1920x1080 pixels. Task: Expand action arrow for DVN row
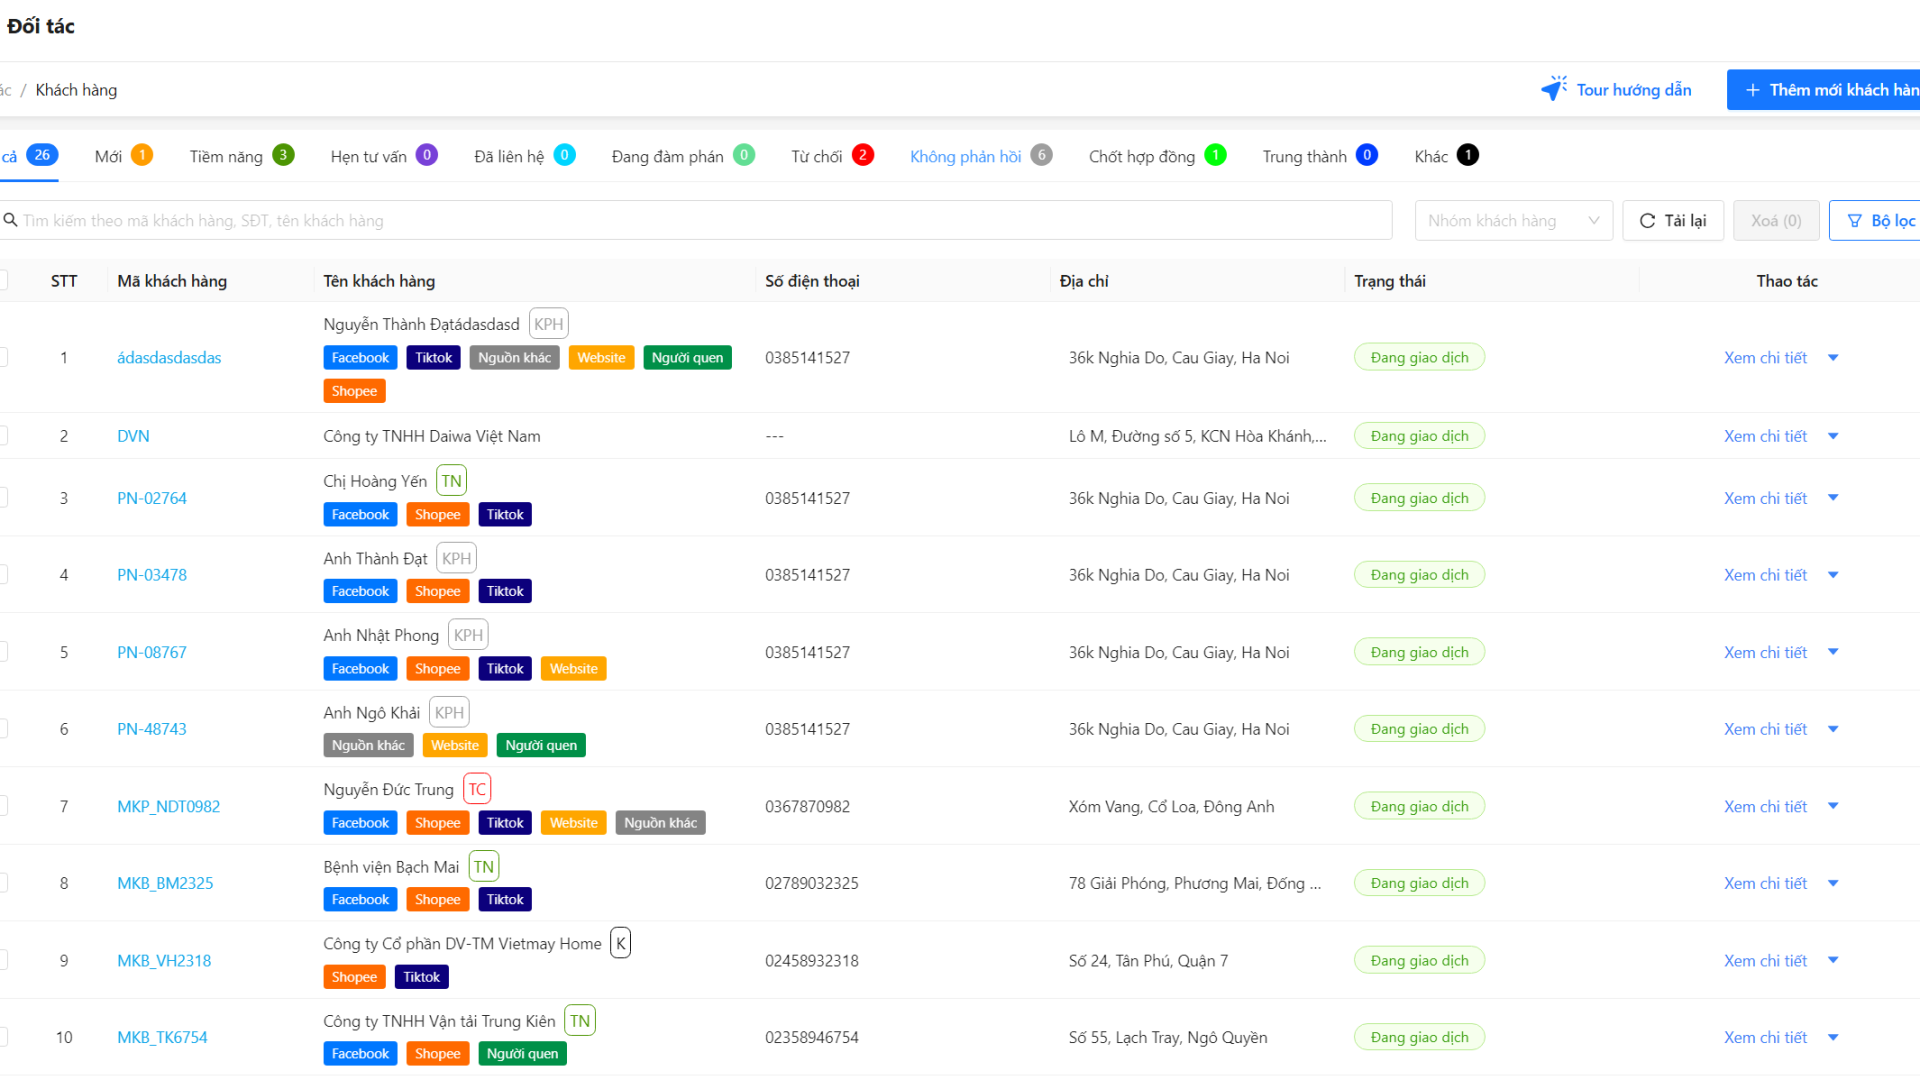pos(1833,436)
